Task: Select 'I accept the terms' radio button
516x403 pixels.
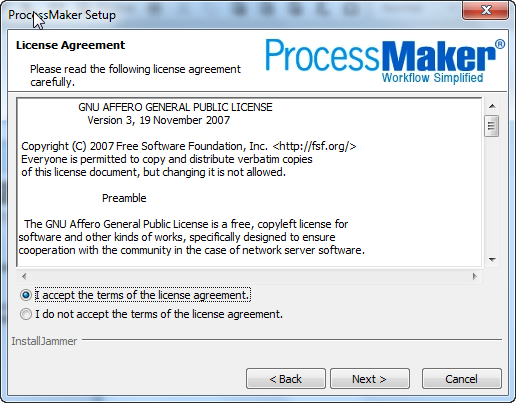Action: pos(26,295)
